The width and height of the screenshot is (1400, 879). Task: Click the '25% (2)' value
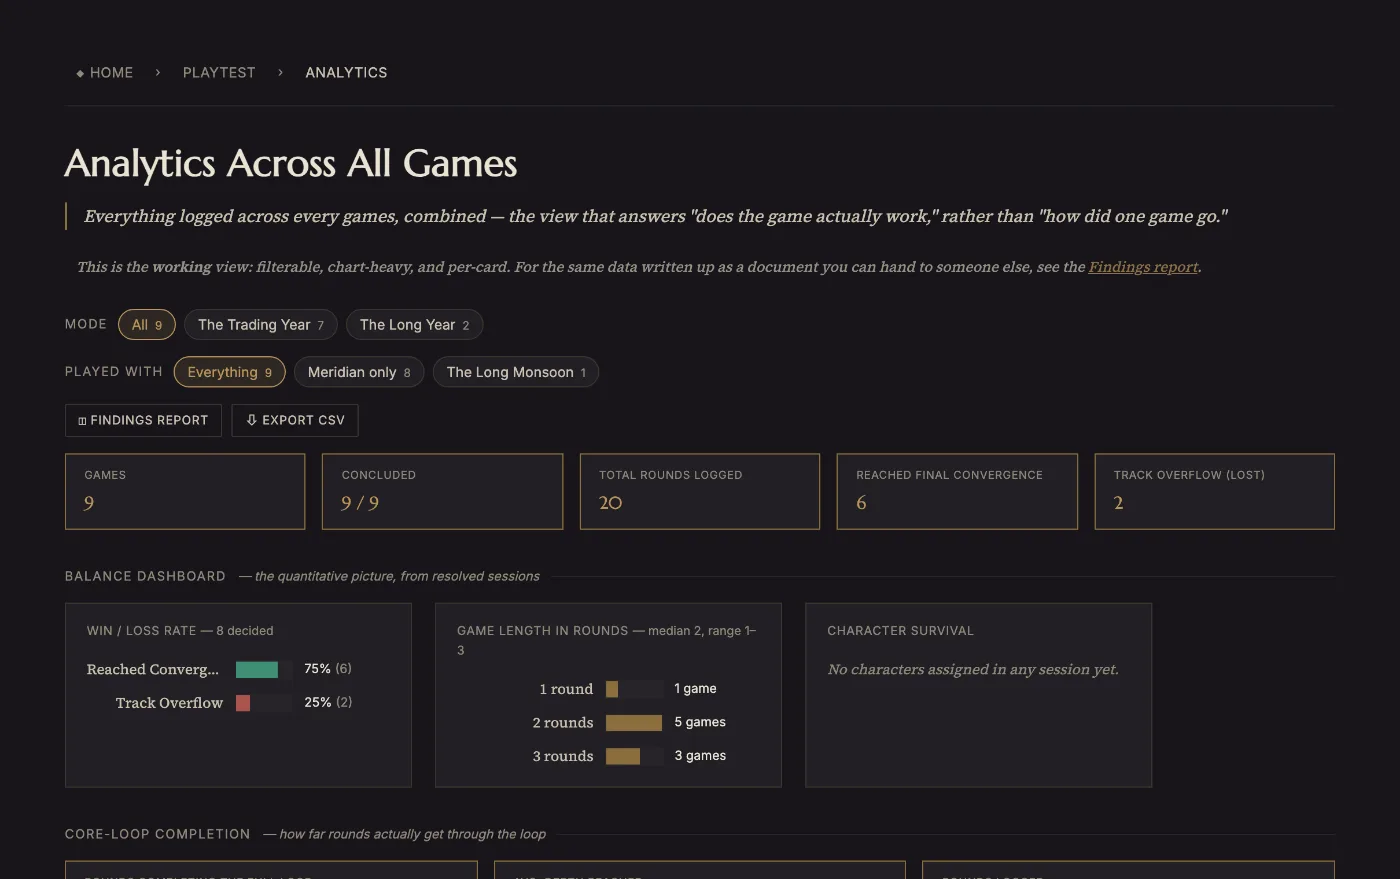(x=328, y=702)
